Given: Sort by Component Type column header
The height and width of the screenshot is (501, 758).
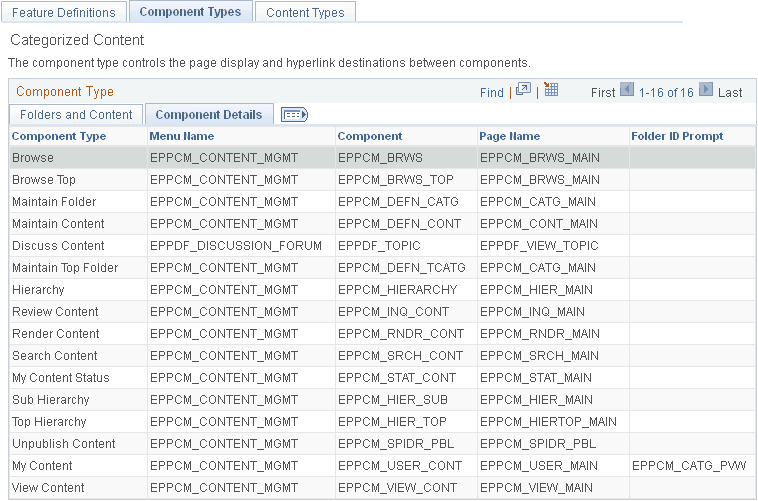Looking at the screenshot, I should click(59, 136).
